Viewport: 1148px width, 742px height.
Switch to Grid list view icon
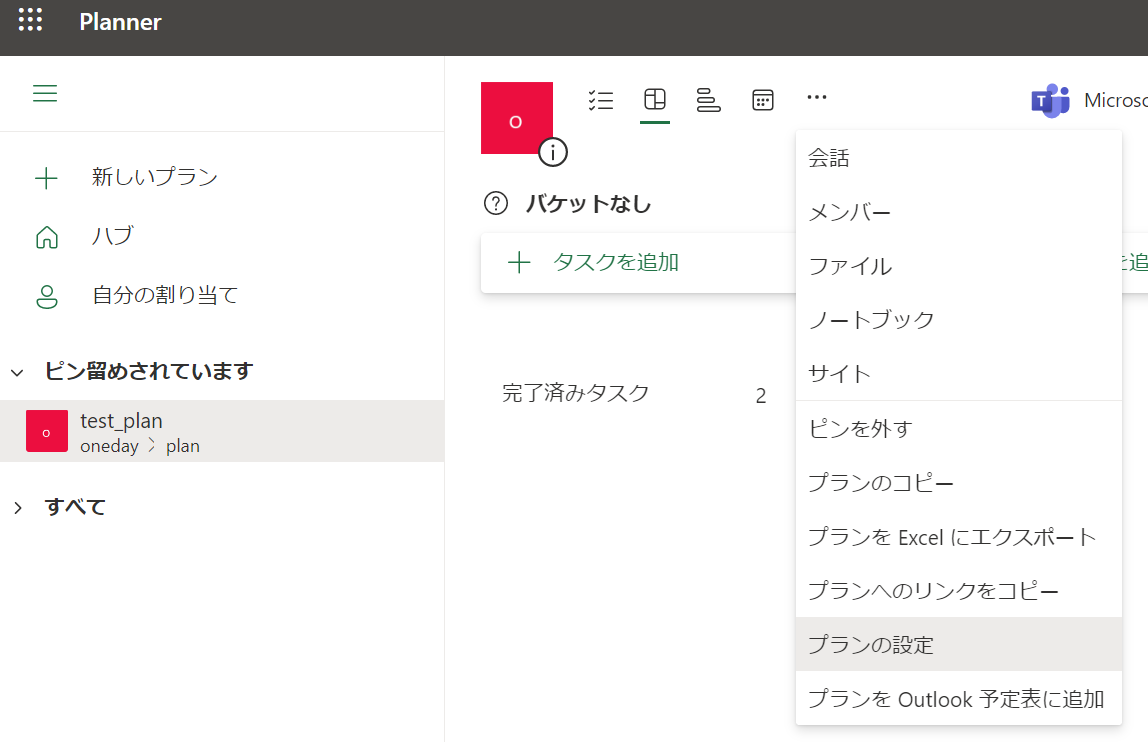pos(600,100)
